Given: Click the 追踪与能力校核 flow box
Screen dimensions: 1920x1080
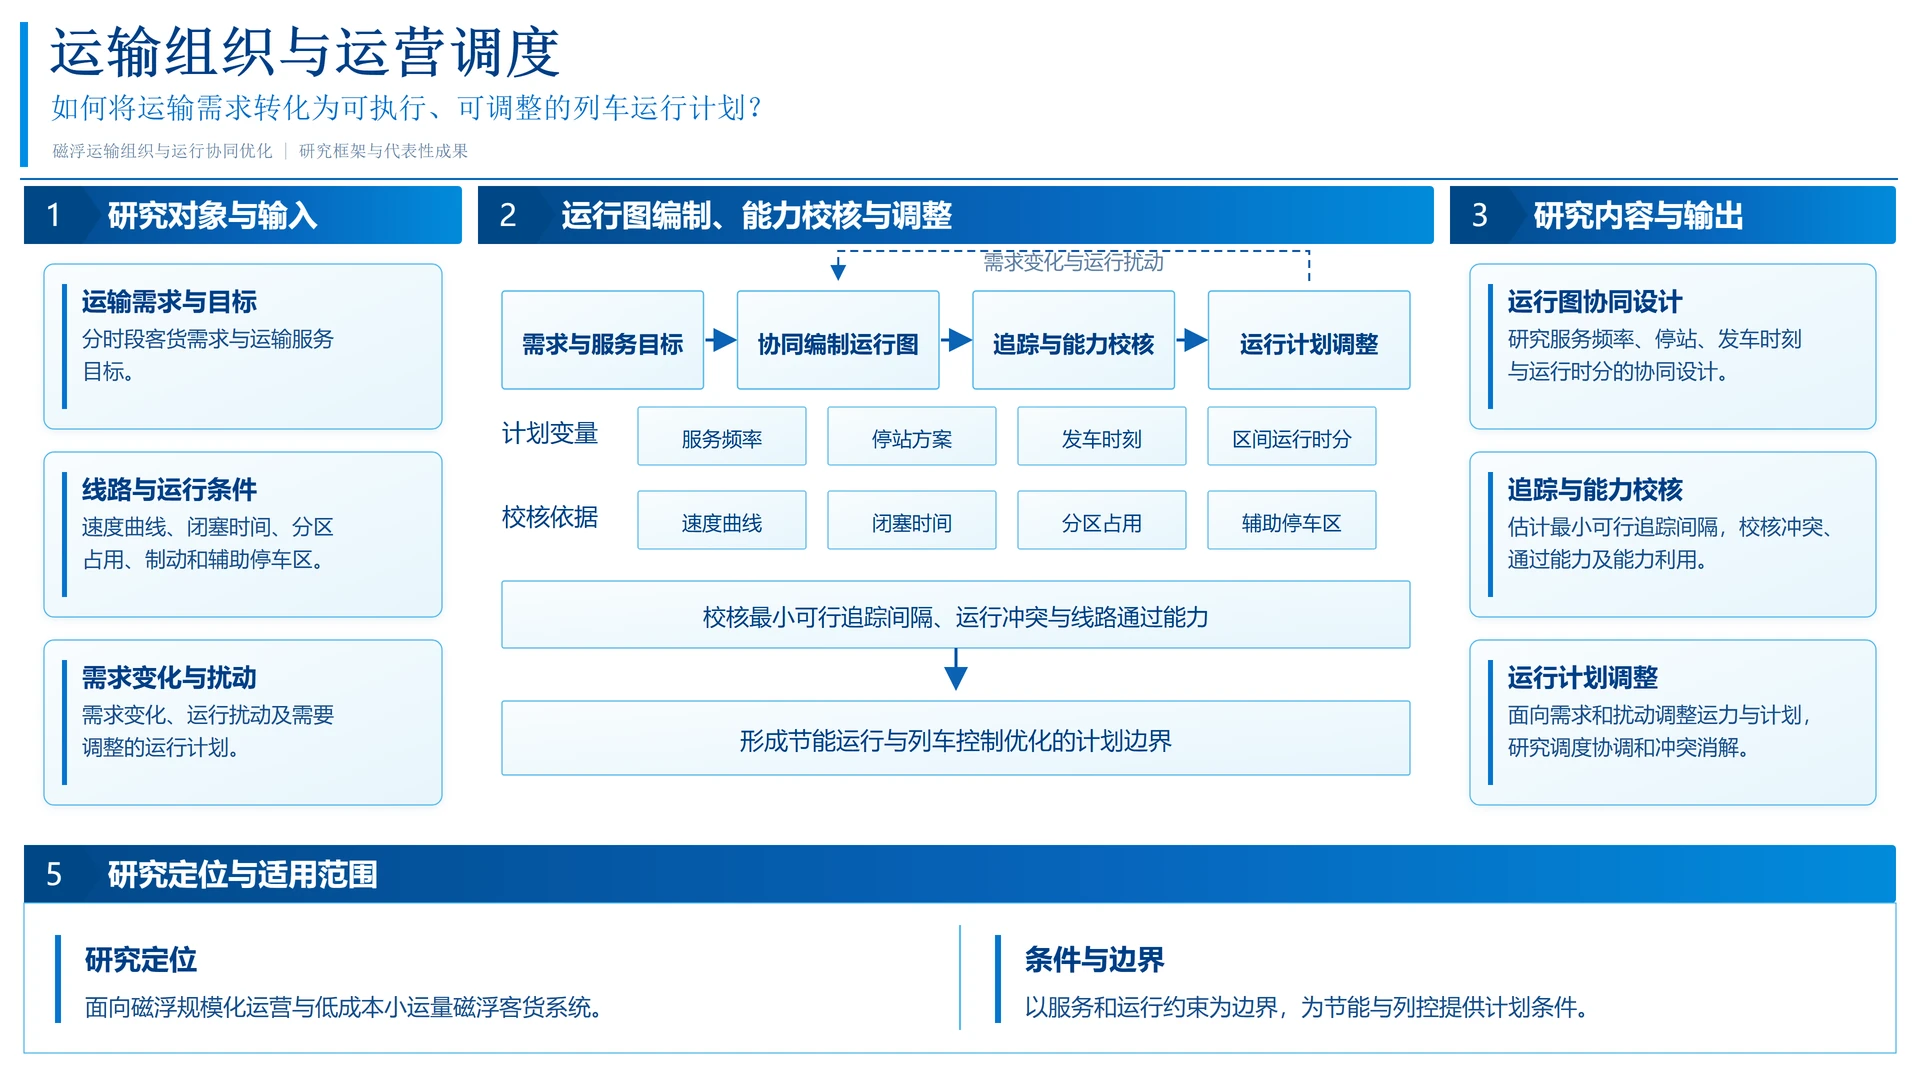Looking at the screenshot, I should [x=1073, y=340].
